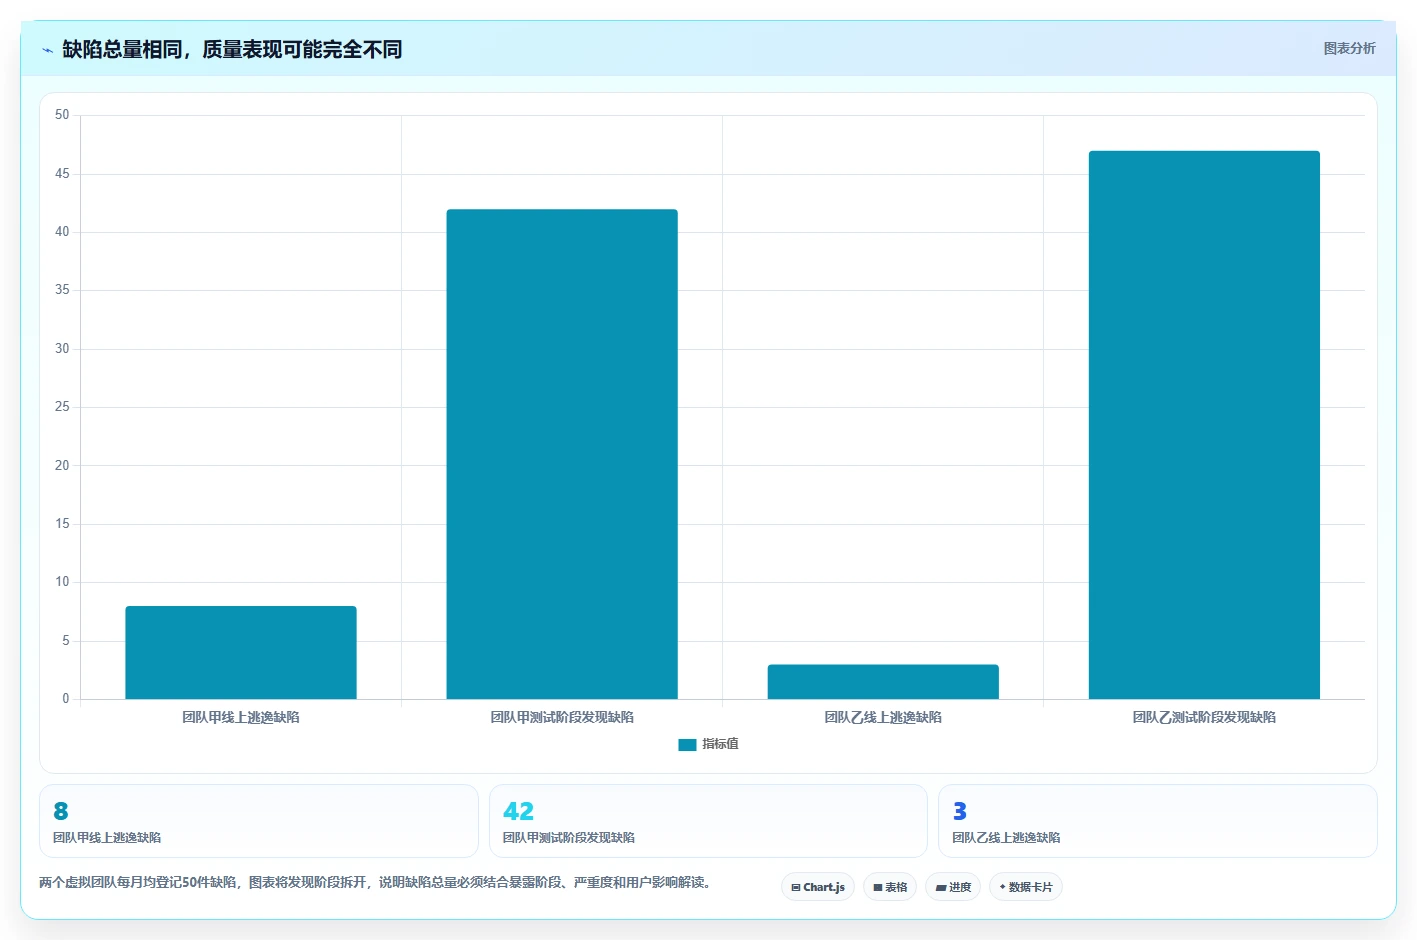
Task: Select the 团队乙线上逃逸缺陷 bar
Action: (883, 682)
